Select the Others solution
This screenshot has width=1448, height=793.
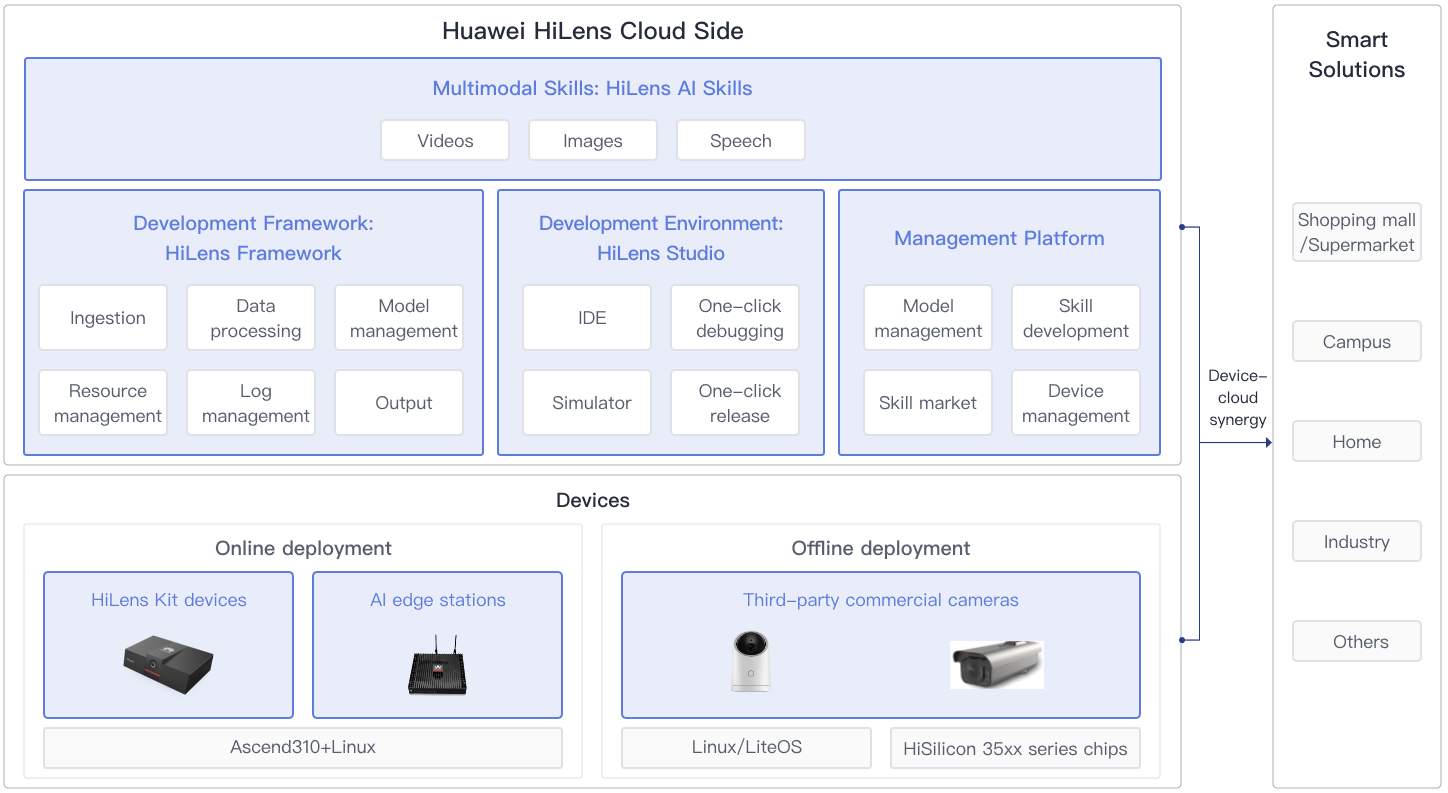[1357, 641]
